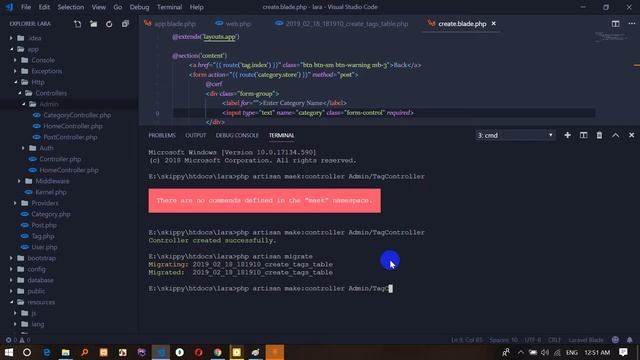Image resolution: width=640 pixels, height=360 pixels.
Task: Add a new terminal instance
Action: pyautogui.click(x=567, y=135)
